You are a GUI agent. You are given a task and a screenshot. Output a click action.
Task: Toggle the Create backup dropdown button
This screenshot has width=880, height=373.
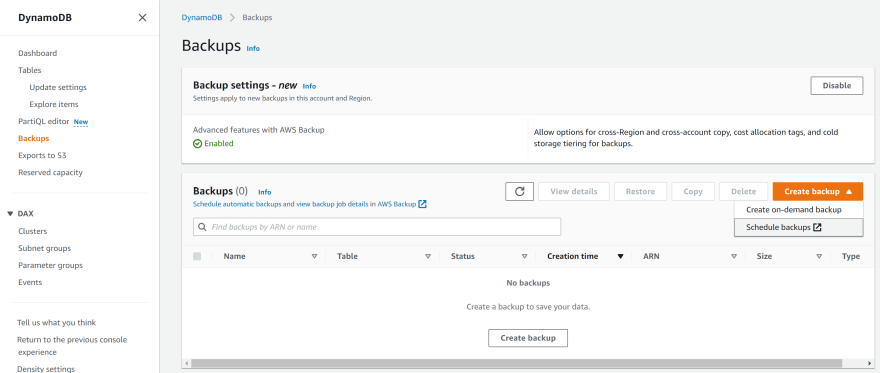tap(818, 191)
